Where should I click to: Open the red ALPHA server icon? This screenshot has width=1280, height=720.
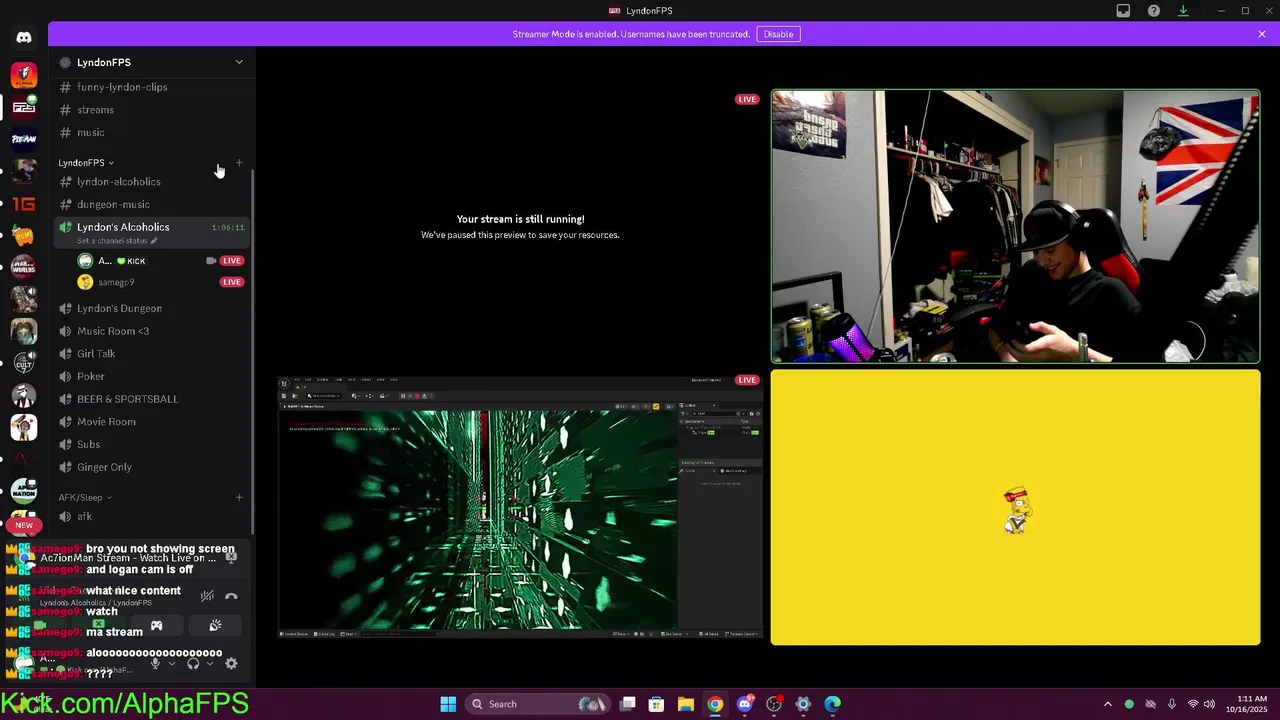(24, 75)
